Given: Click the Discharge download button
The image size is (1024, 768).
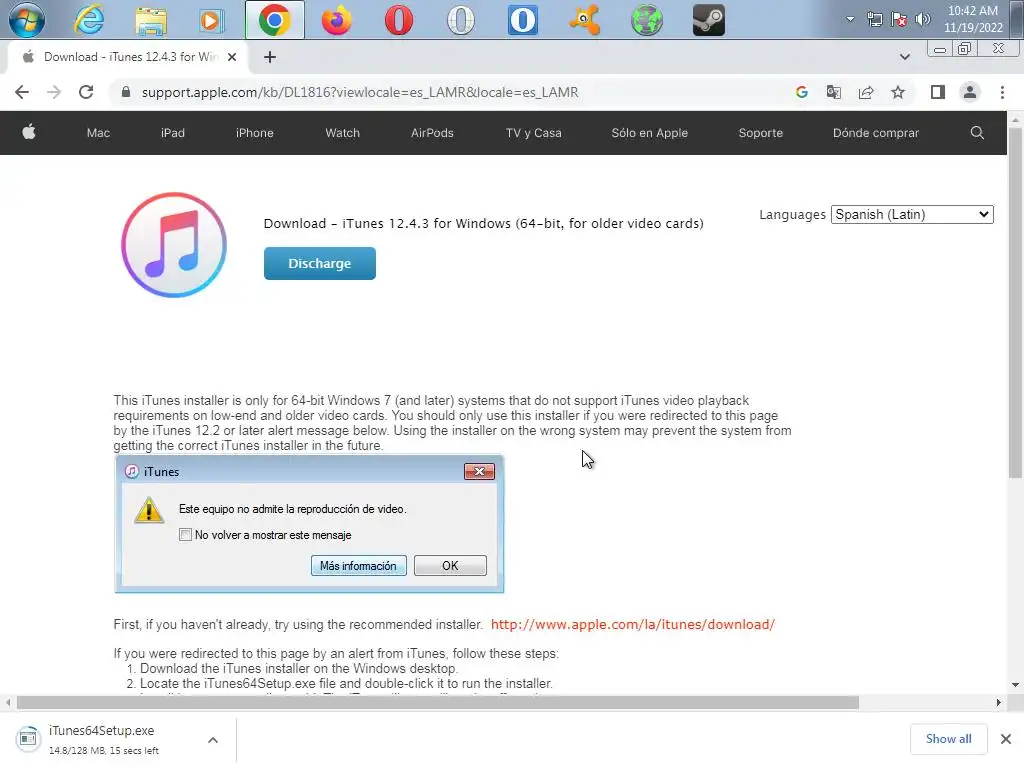Looking at the screenshot, I should coord(319,263).
